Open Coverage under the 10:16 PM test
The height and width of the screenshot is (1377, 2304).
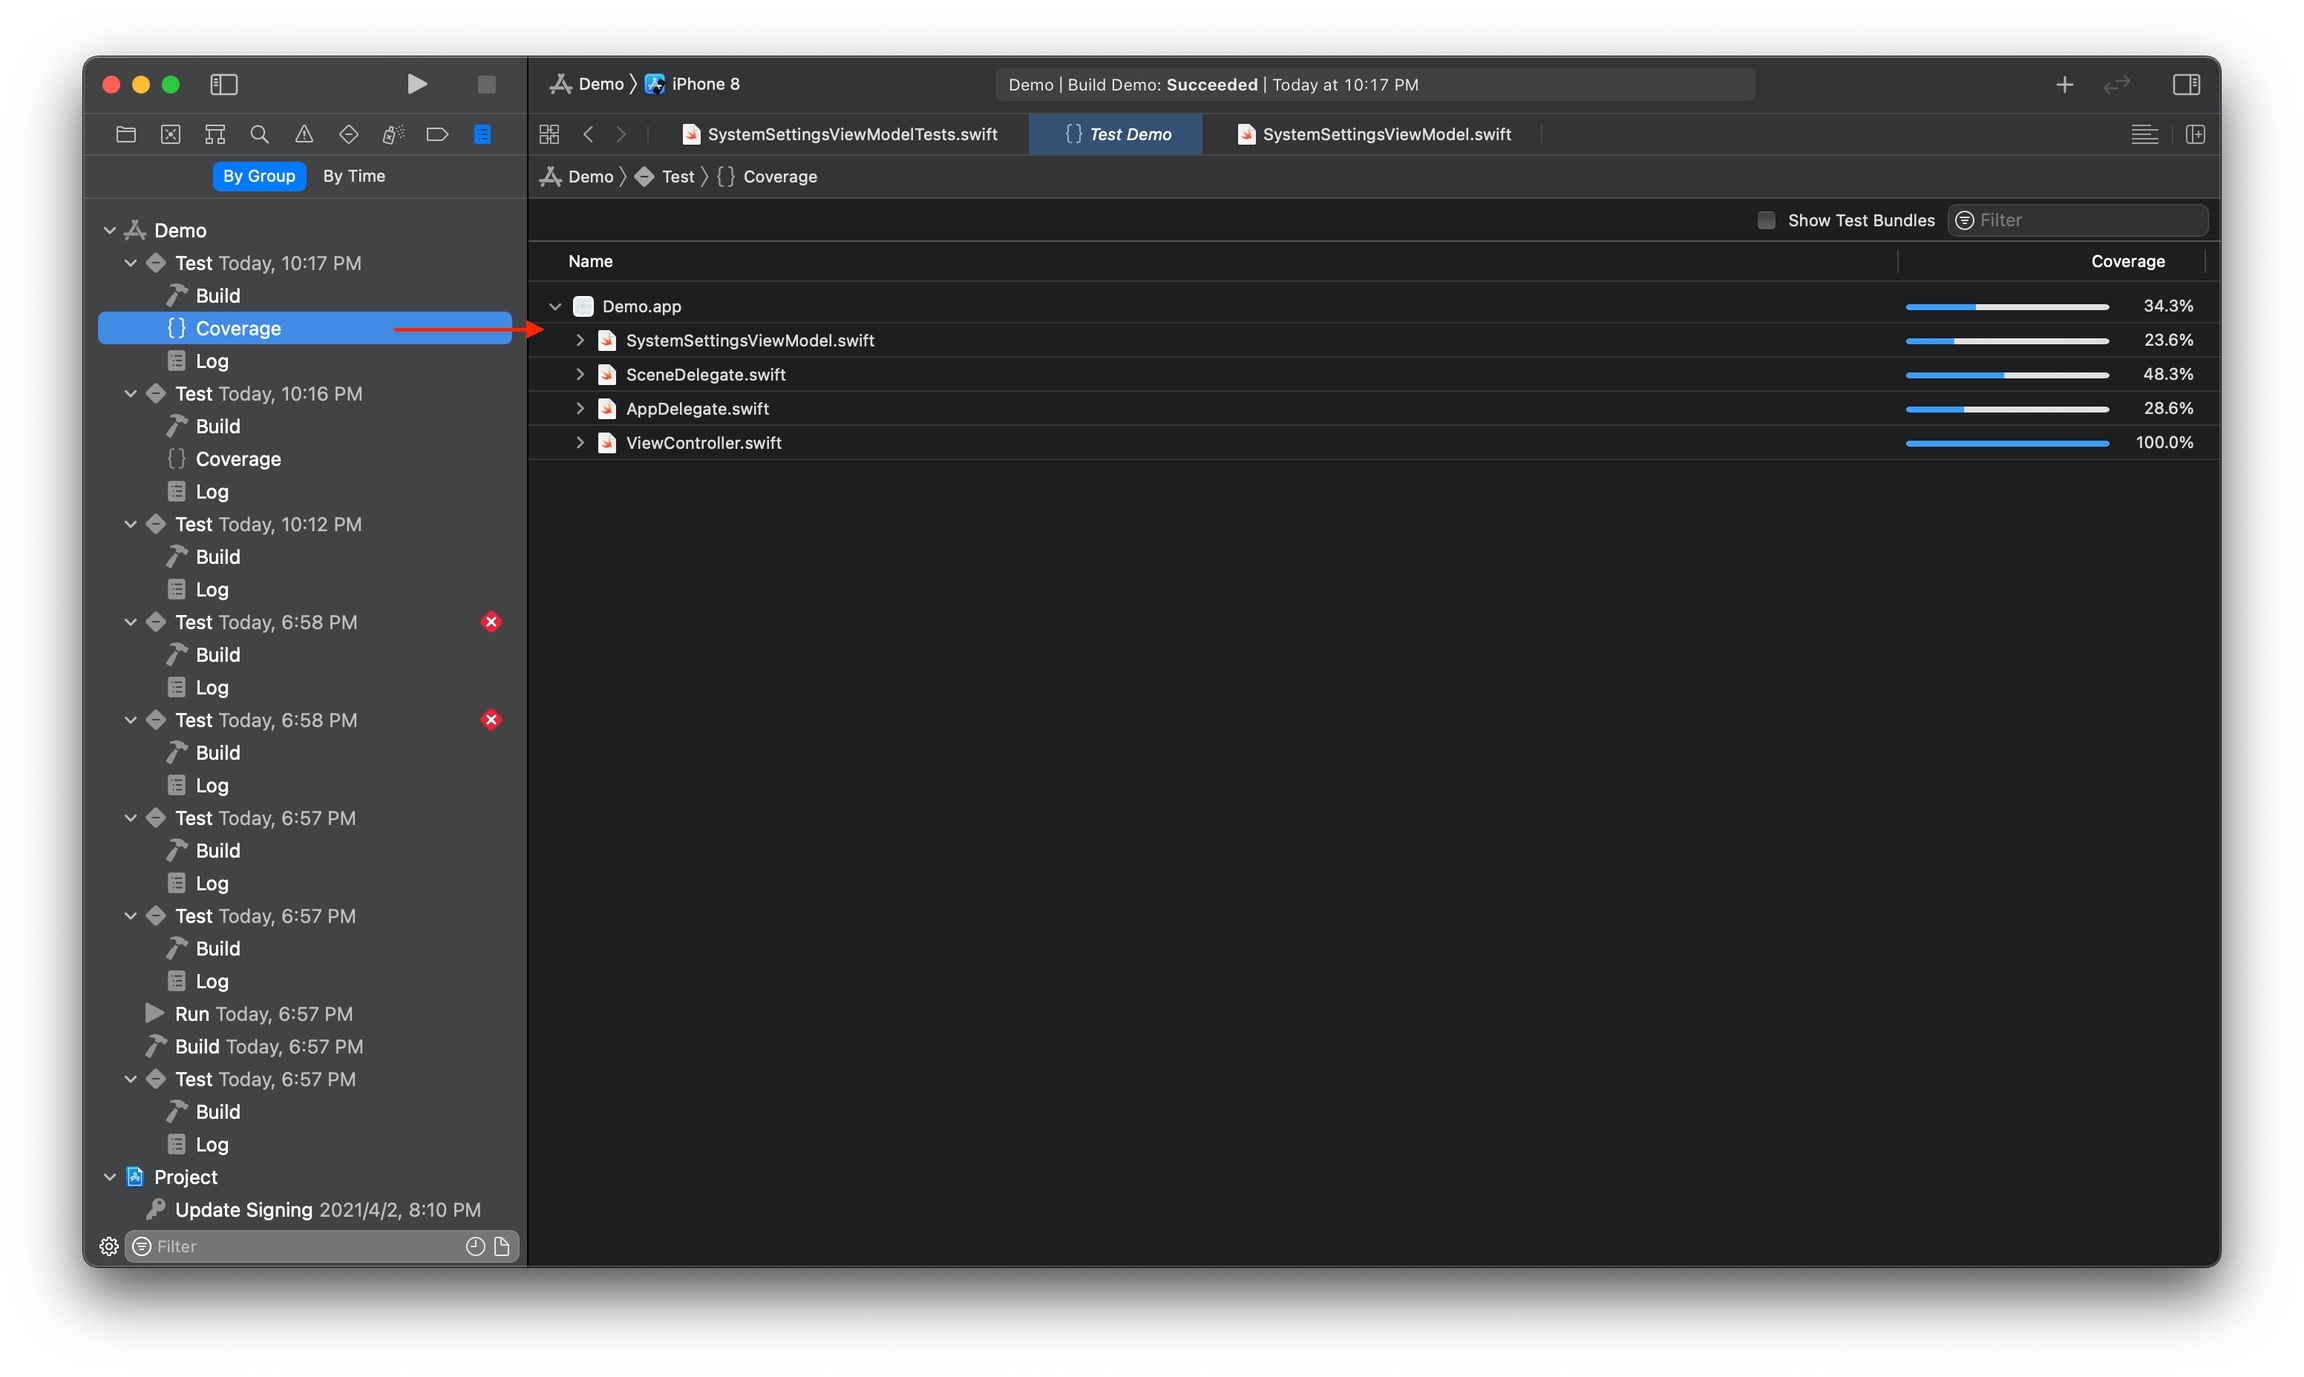(238, 459)
